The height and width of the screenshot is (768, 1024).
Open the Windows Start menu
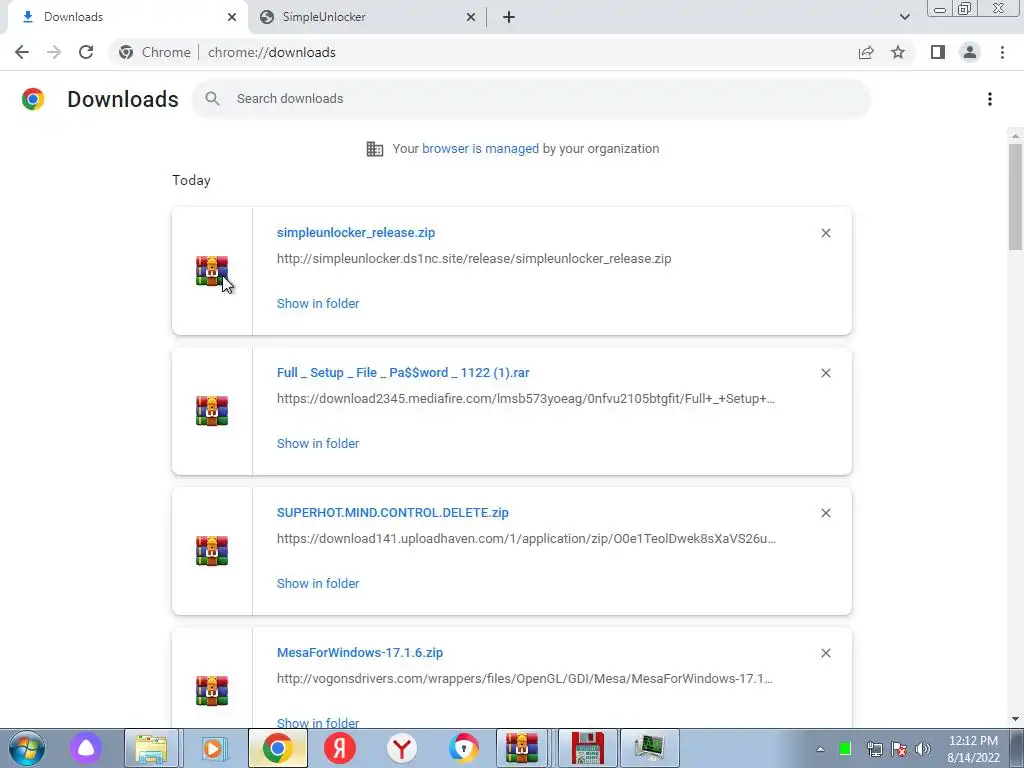click(x=27, y=748)
